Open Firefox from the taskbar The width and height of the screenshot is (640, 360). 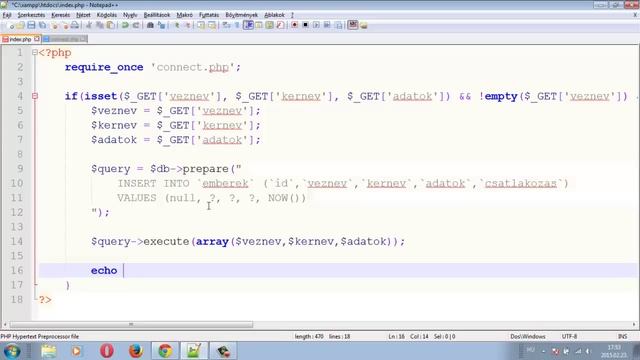coord(136,351)
